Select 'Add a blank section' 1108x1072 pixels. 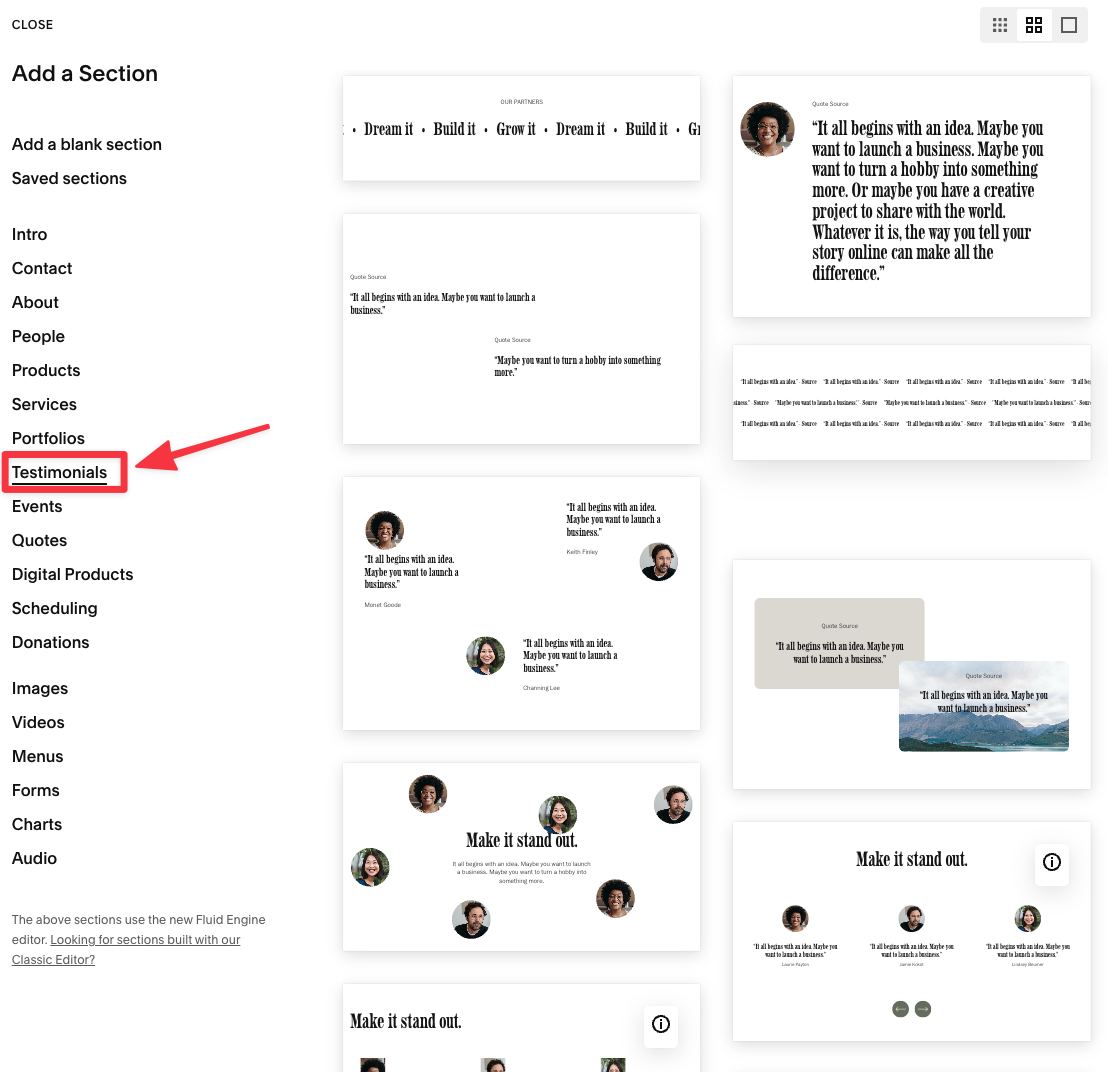pos(86,144)
